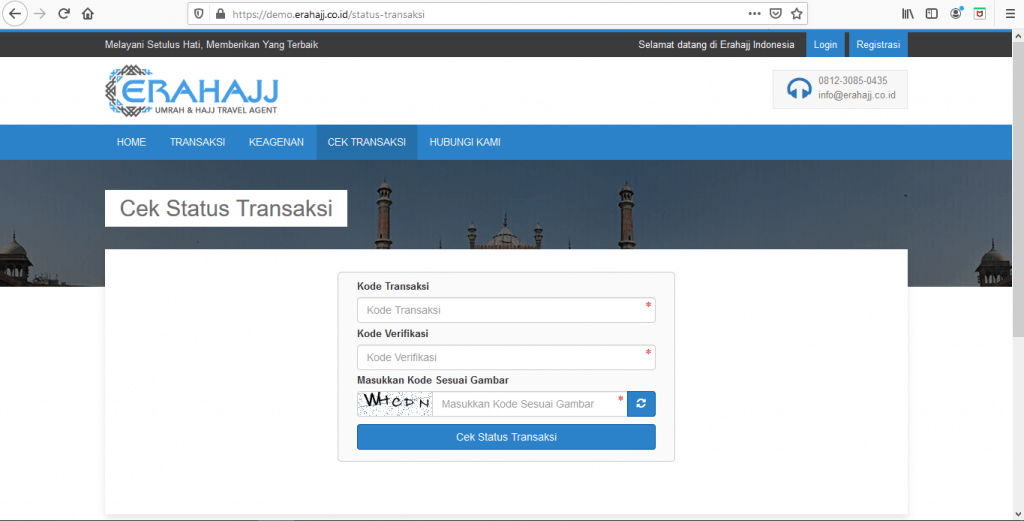
Task: Open the Firefox library icon
Action: click(908, 14)
